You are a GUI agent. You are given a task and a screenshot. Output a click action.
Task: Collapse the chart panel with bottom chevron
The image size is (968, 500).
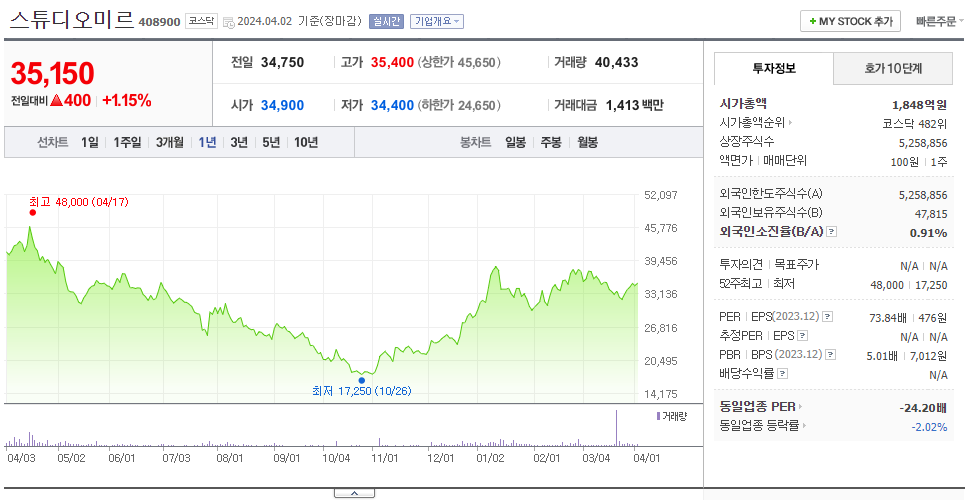click(x=354, y=493)
